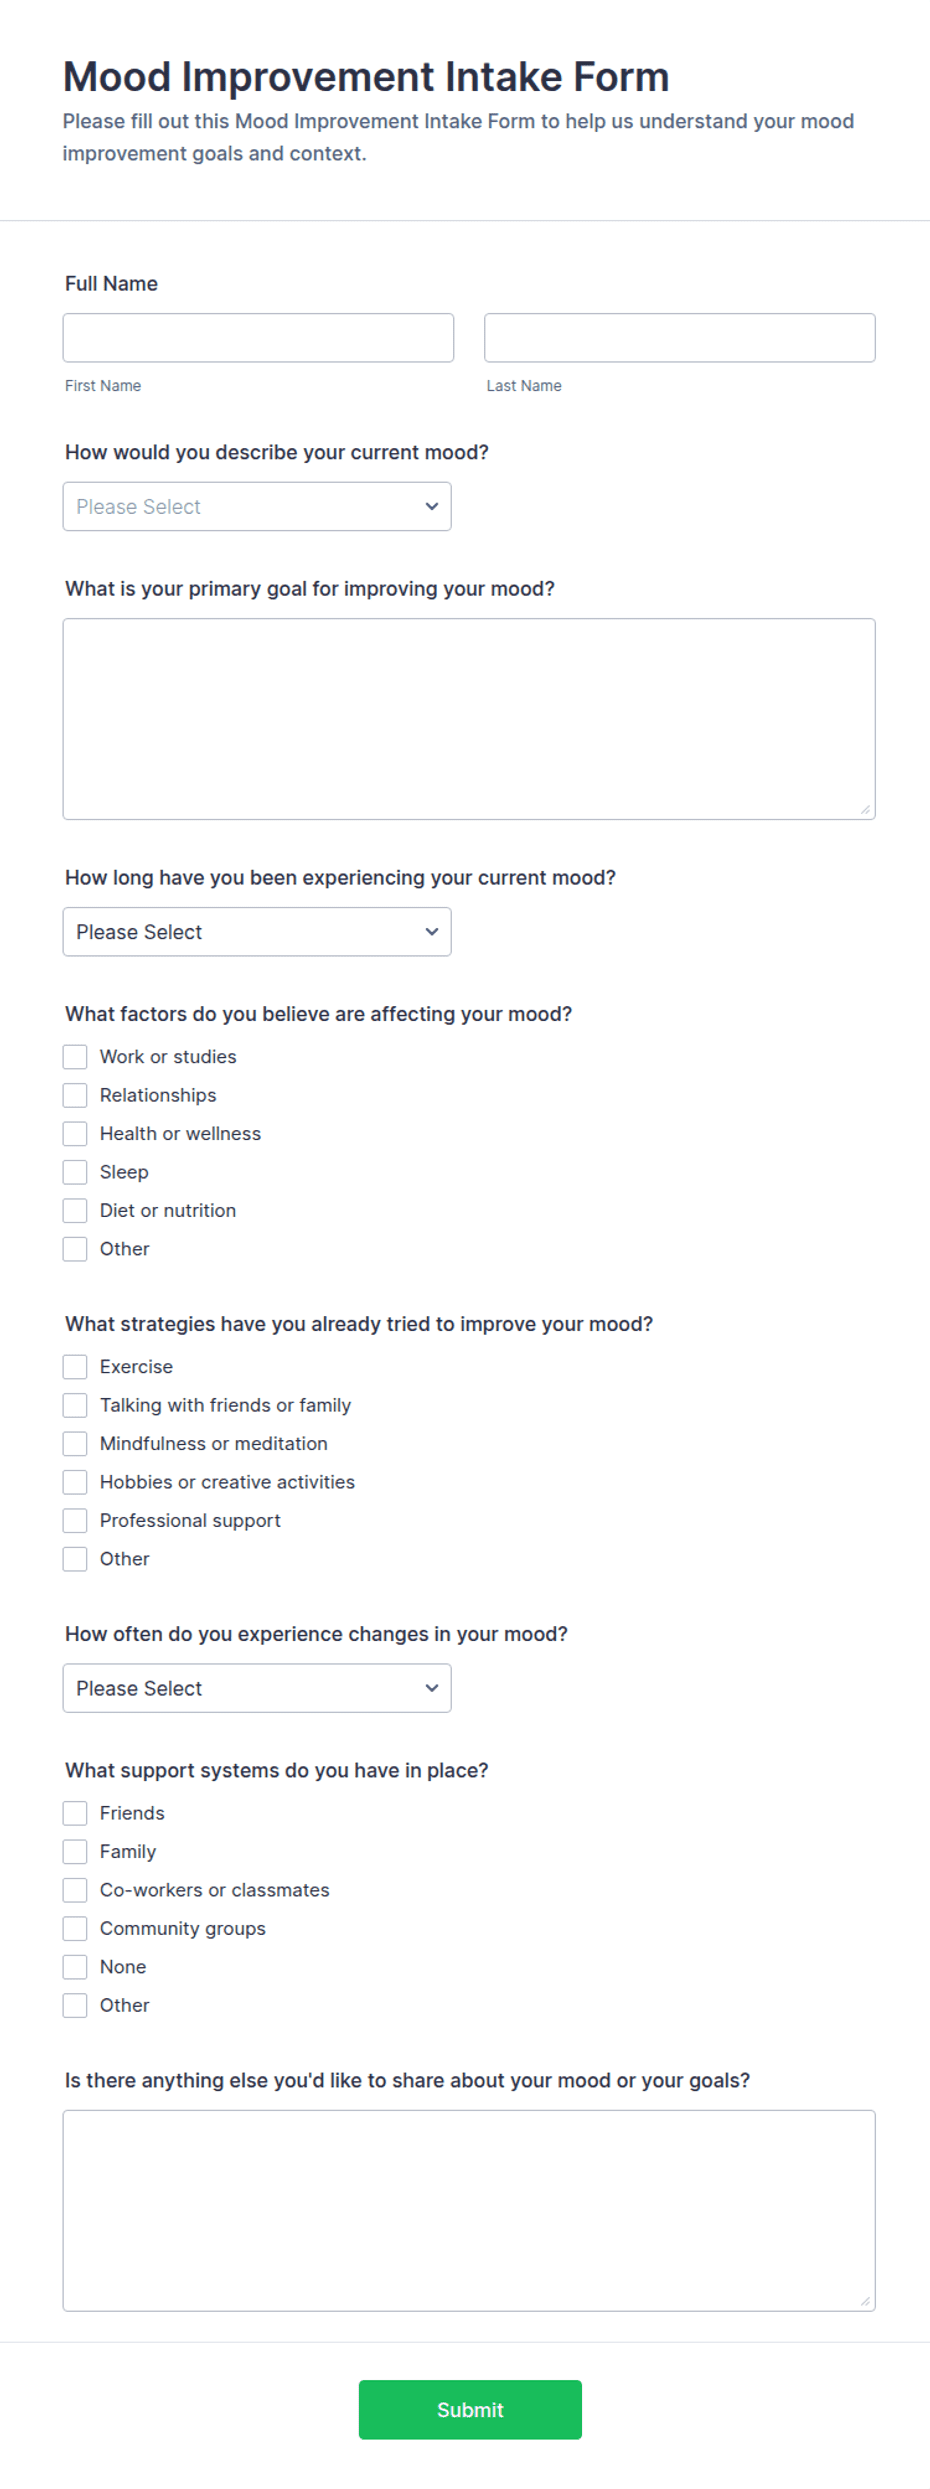Expand the mood duration dropdown
The image size is (930, 2489).
[x=257, y=932]
